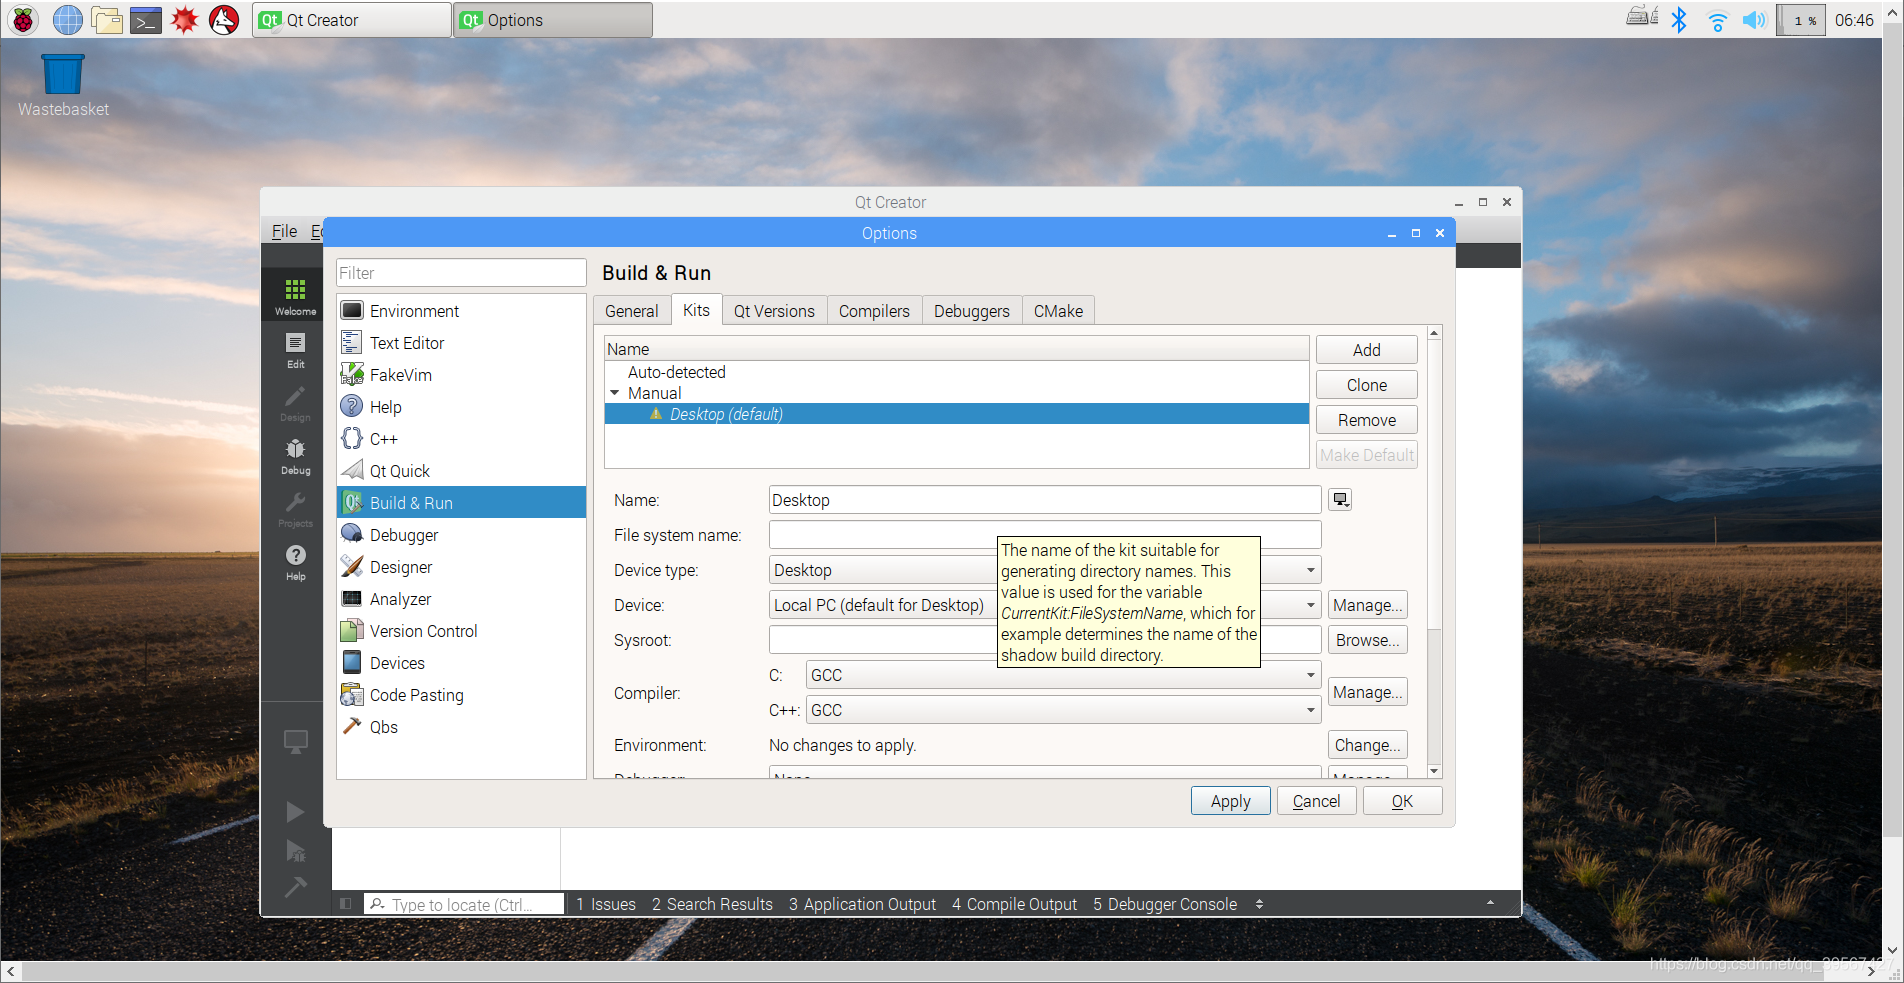Click the Filter input field

[461, 273]
